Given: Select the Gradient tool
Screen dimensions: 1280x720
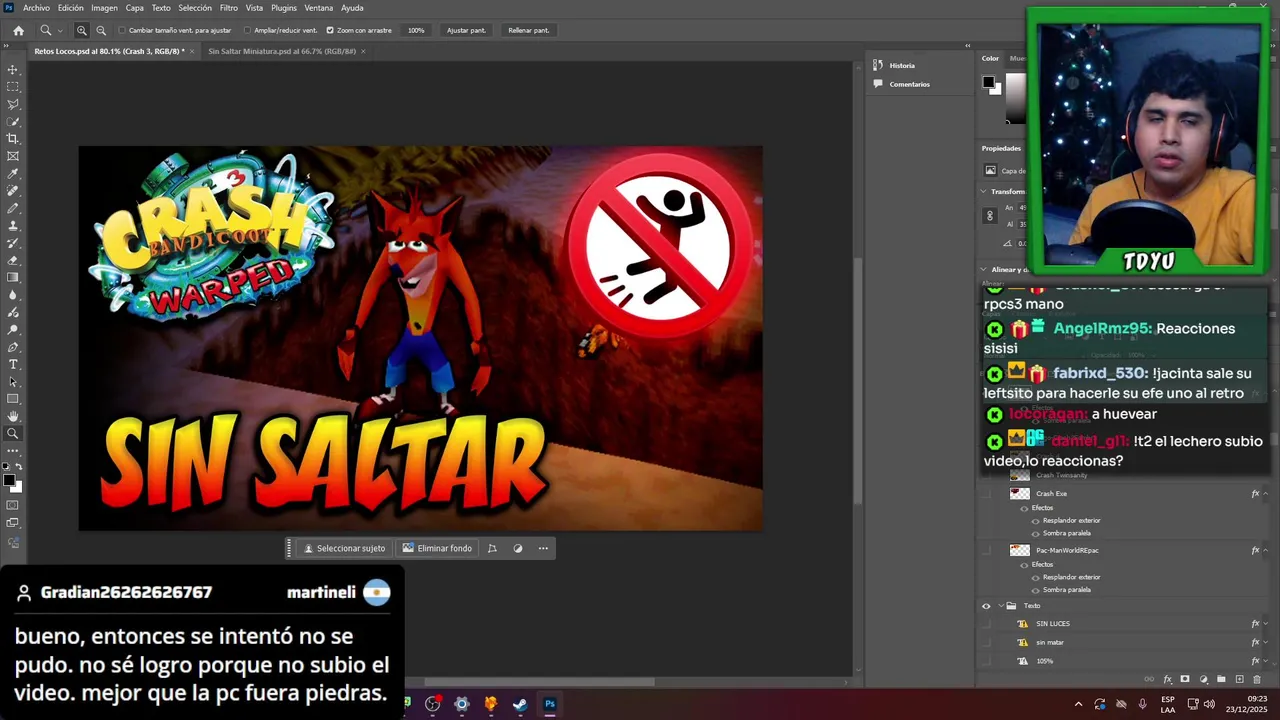Looking at the screenshot, I should 13,278.
